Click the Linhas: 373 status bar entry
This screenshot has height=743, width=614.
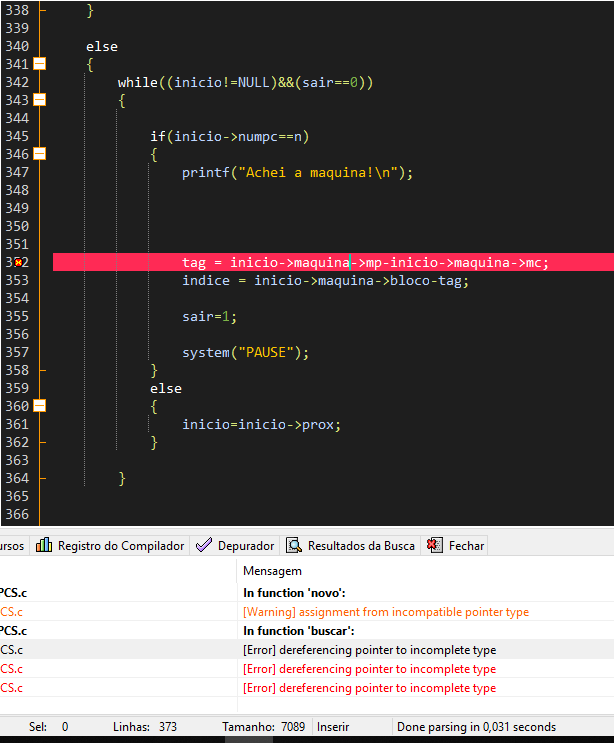144,726
